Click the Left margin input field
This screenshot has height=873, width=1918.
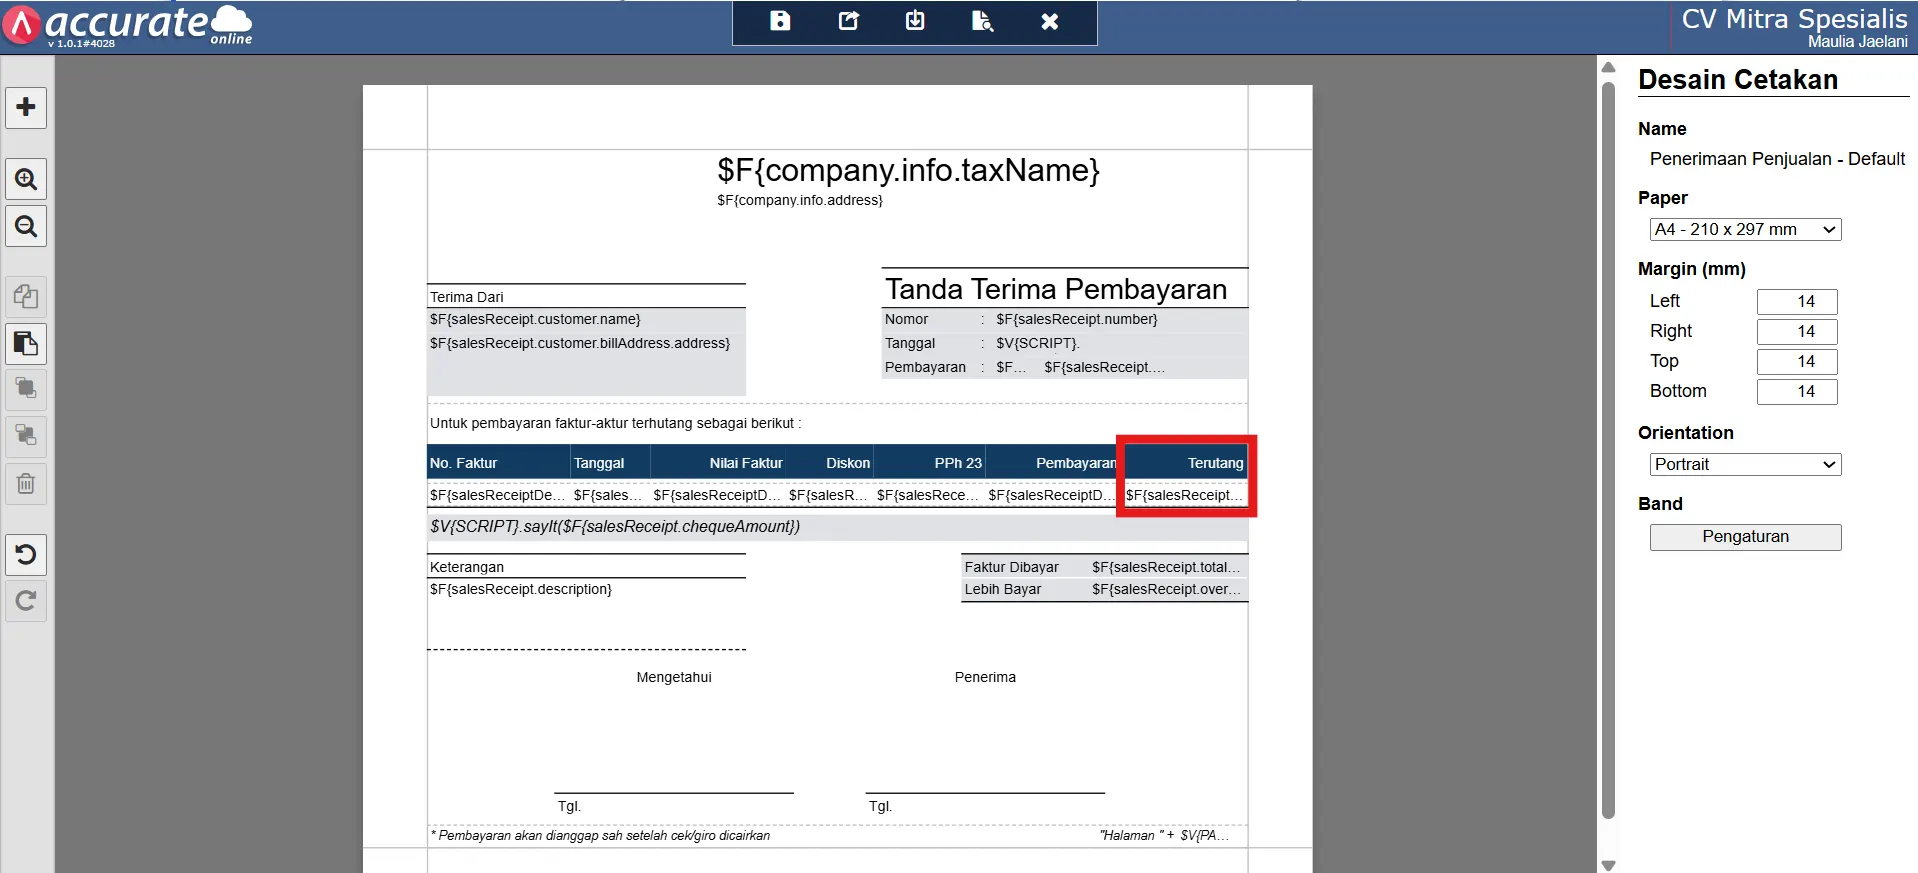click(x=1797, y=301)
